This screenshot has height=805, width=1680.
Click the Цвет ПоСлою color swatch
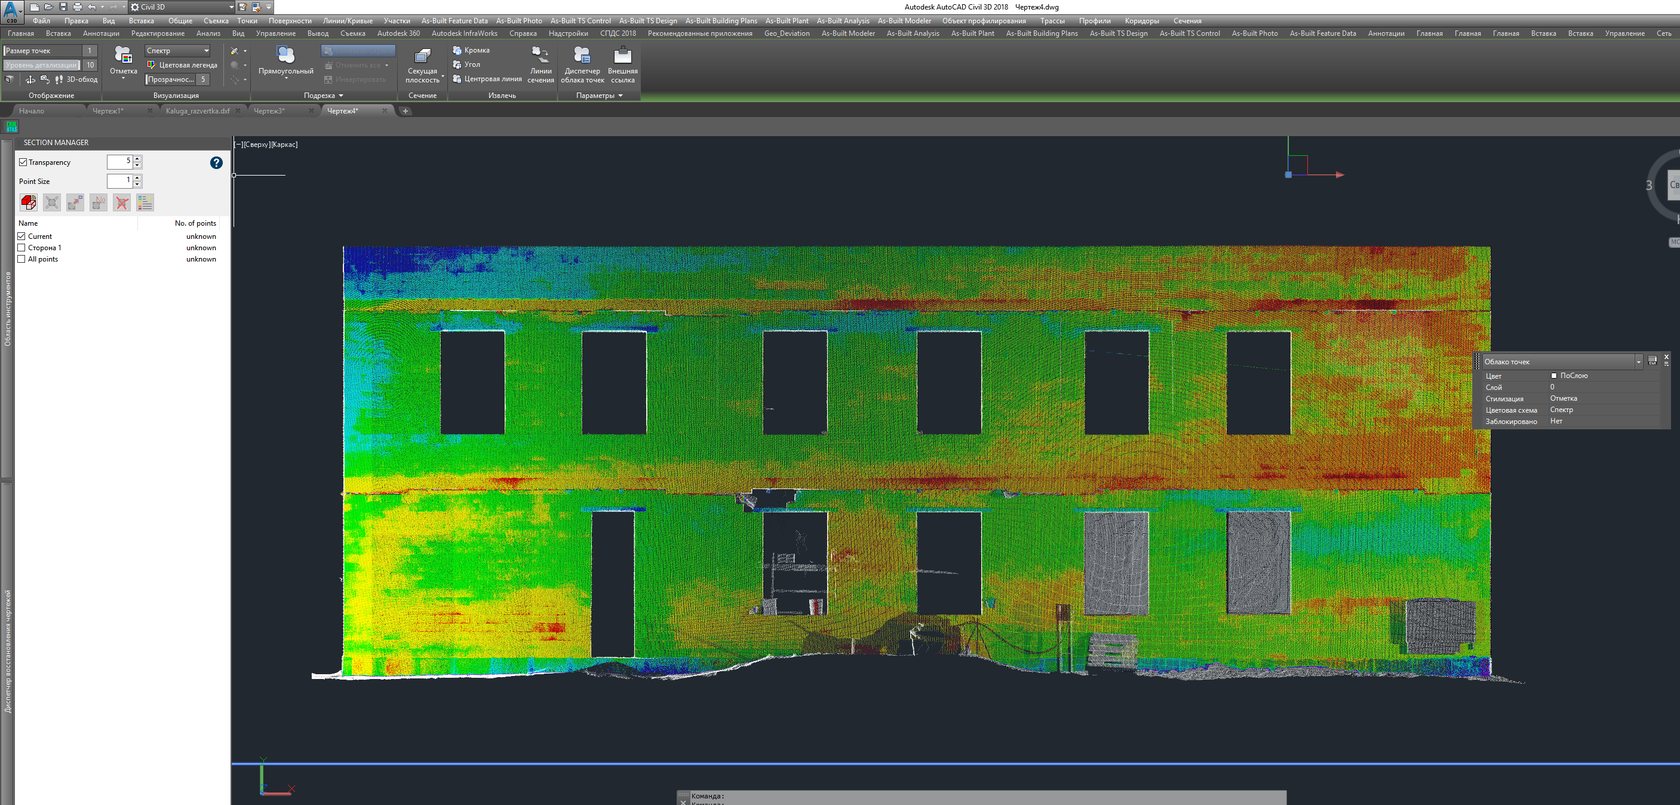pyautogui.click(x=1554, y=376)
